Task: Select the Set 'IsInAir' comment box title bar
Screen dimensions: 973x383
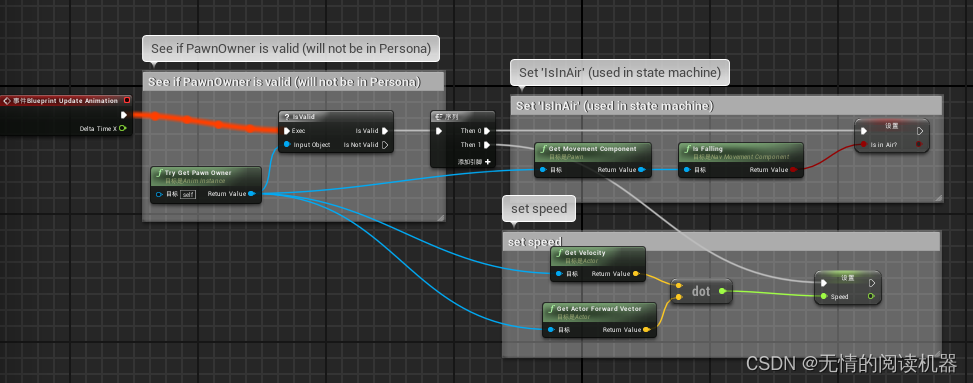Action: coord(726,106)
